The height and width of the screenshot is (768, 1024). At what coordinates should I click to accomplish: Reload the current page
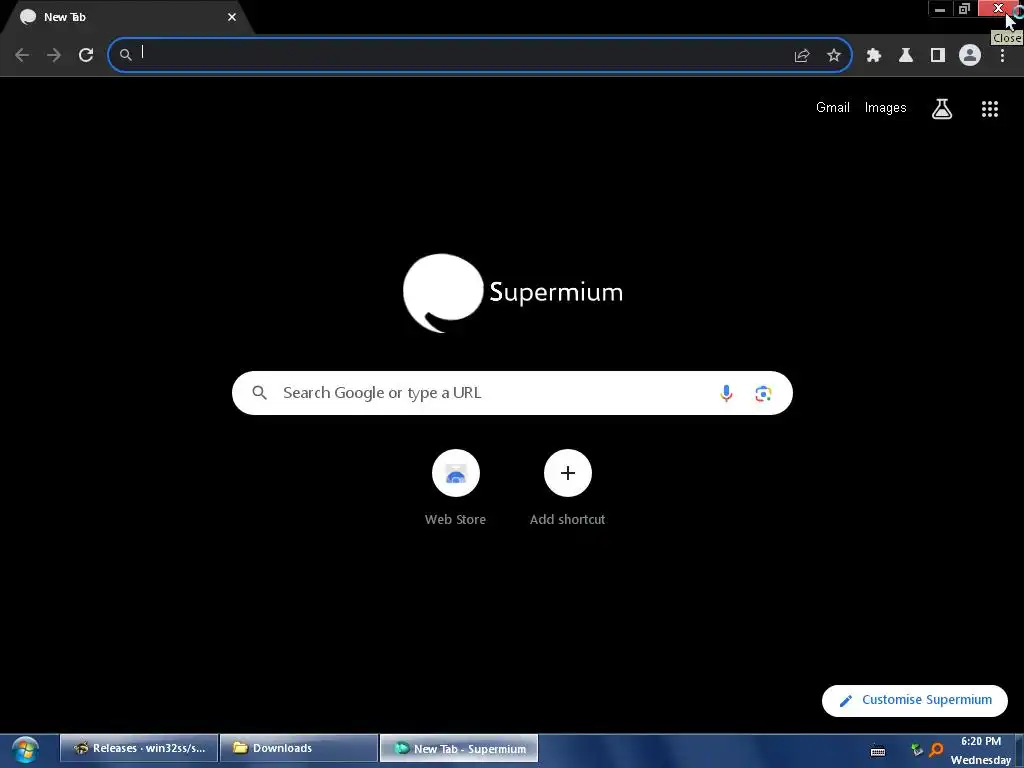coord(86,55)
